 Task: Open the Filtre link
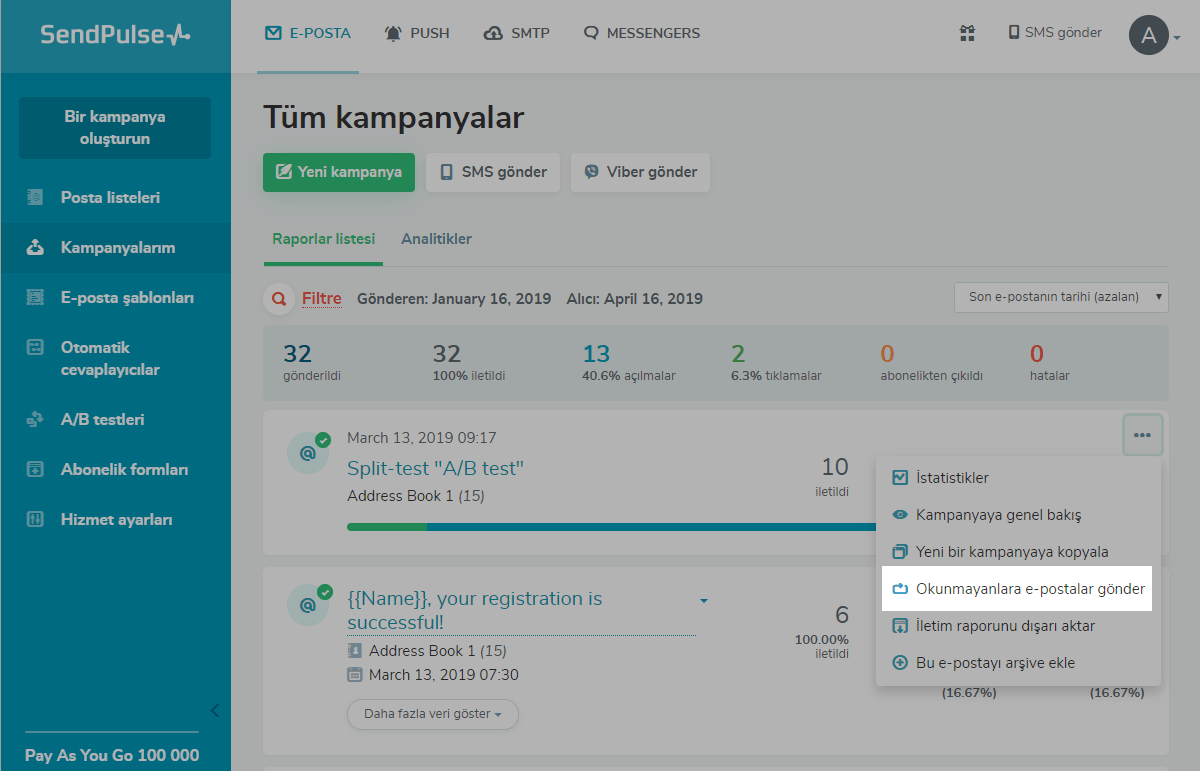tap(322, 299)
